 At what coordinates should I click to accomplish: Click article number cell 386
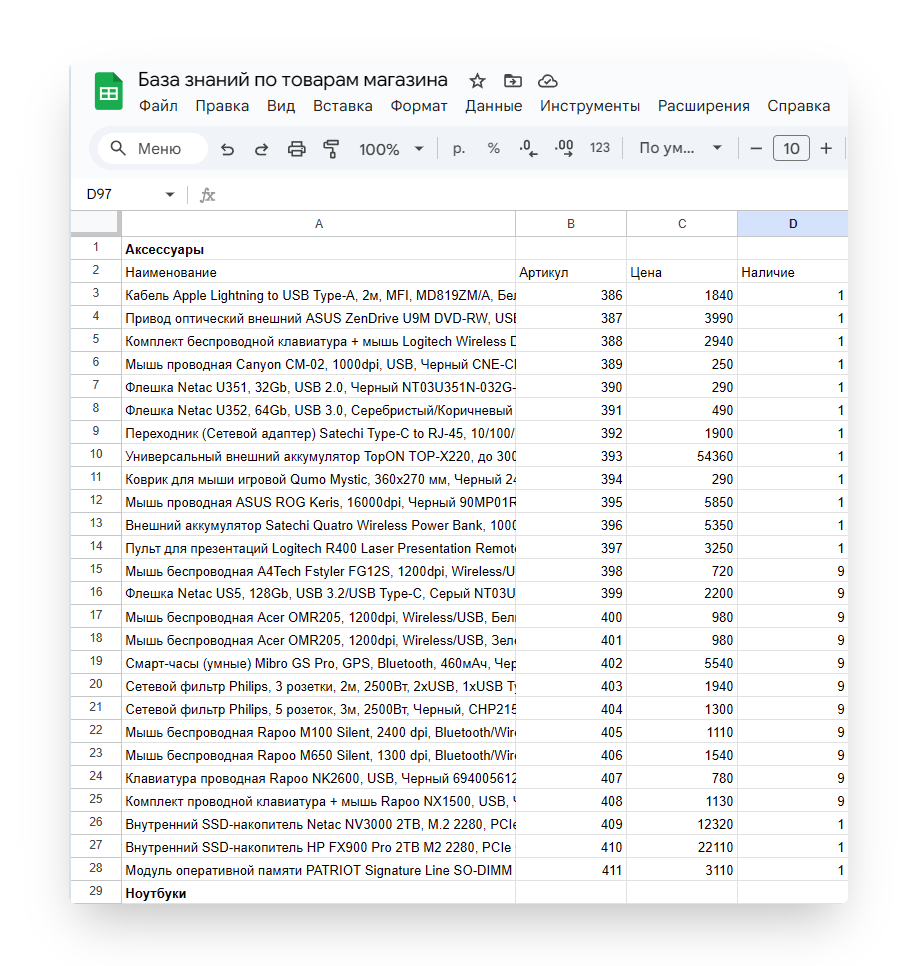coord(571,295)
